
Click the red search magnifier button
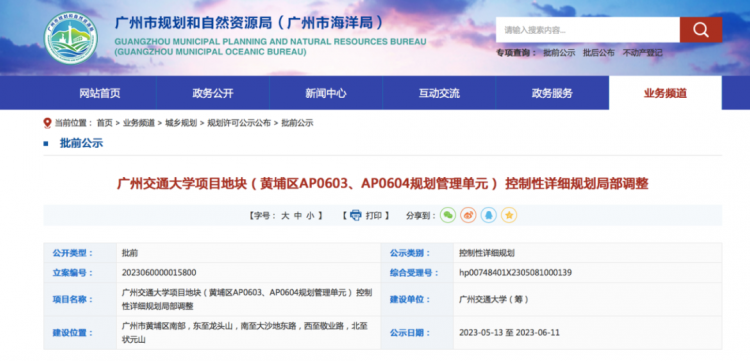click(x=701, y=30)
